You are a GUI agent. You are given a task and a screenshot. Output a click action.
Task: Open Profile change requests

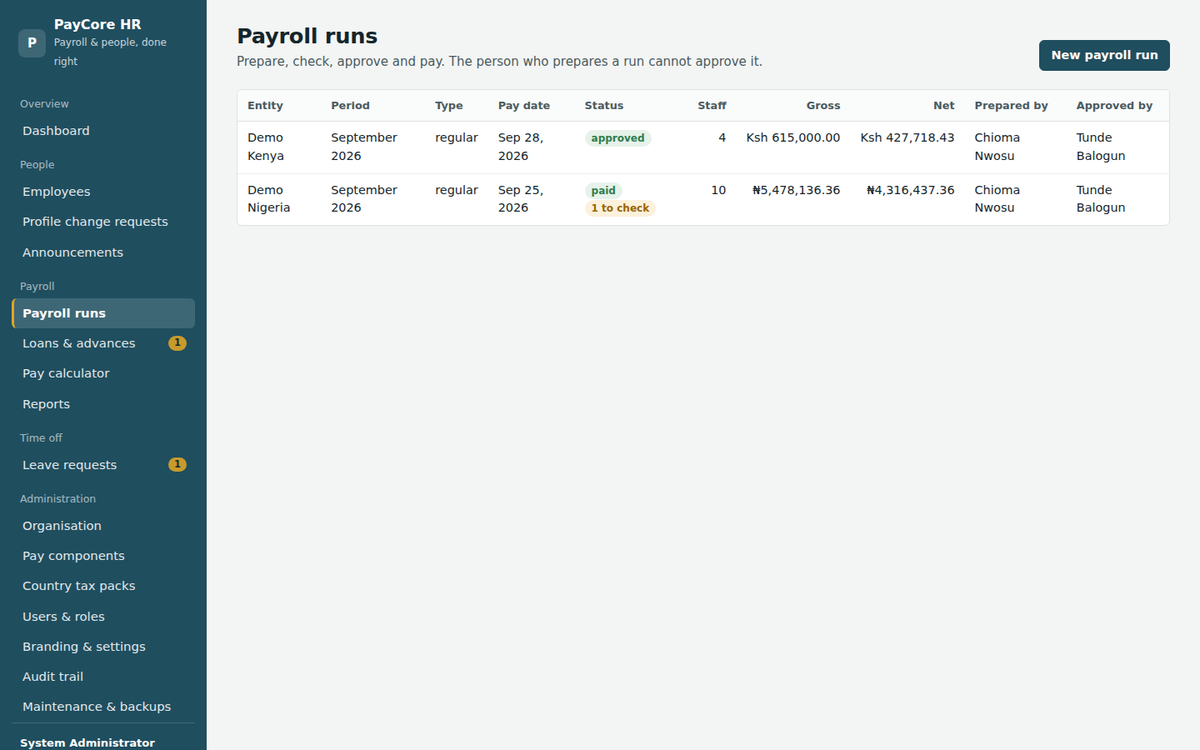[x=103, y=222]
